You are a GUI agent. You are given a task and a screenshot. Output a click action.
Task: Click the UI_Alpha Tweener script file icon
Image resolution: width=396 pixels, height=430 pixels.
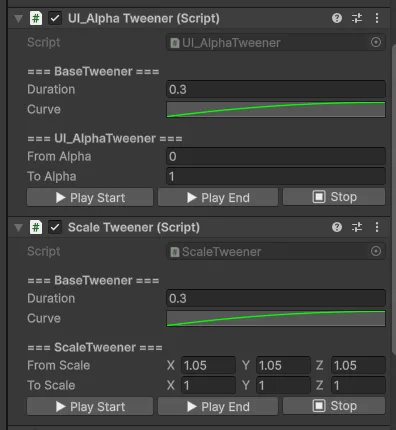click(36, 18)
